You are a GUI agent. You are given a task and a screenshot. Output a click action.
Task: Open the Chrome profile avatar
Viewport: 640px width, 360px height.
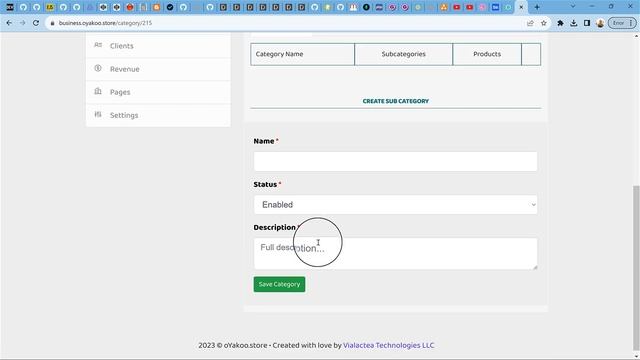coord(600,23)
